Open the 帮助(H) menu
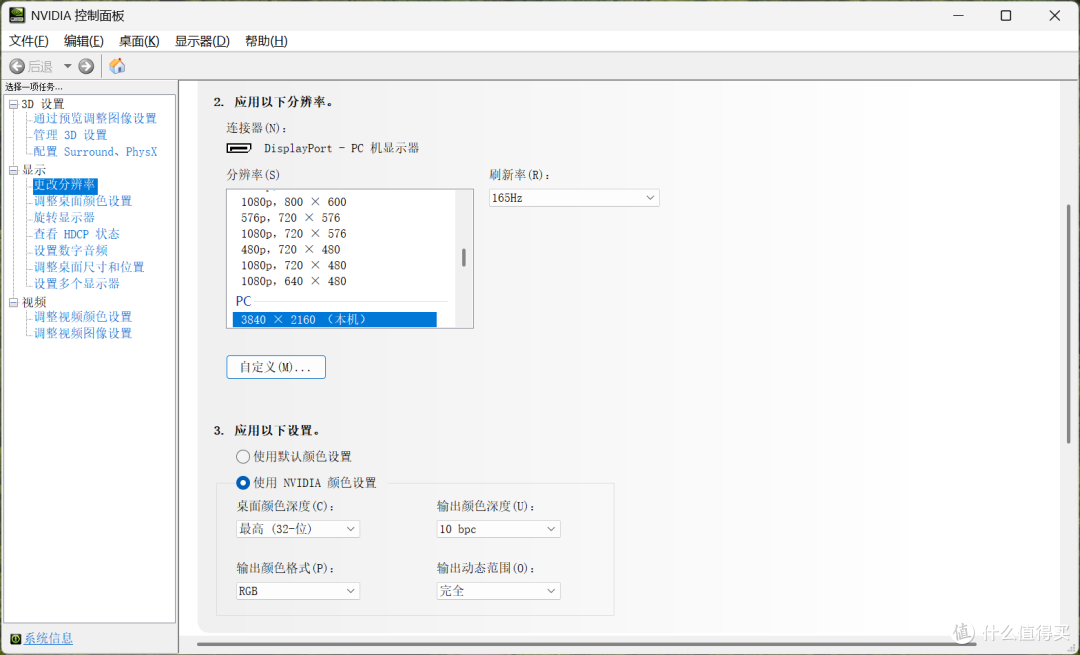 [266, 41]
